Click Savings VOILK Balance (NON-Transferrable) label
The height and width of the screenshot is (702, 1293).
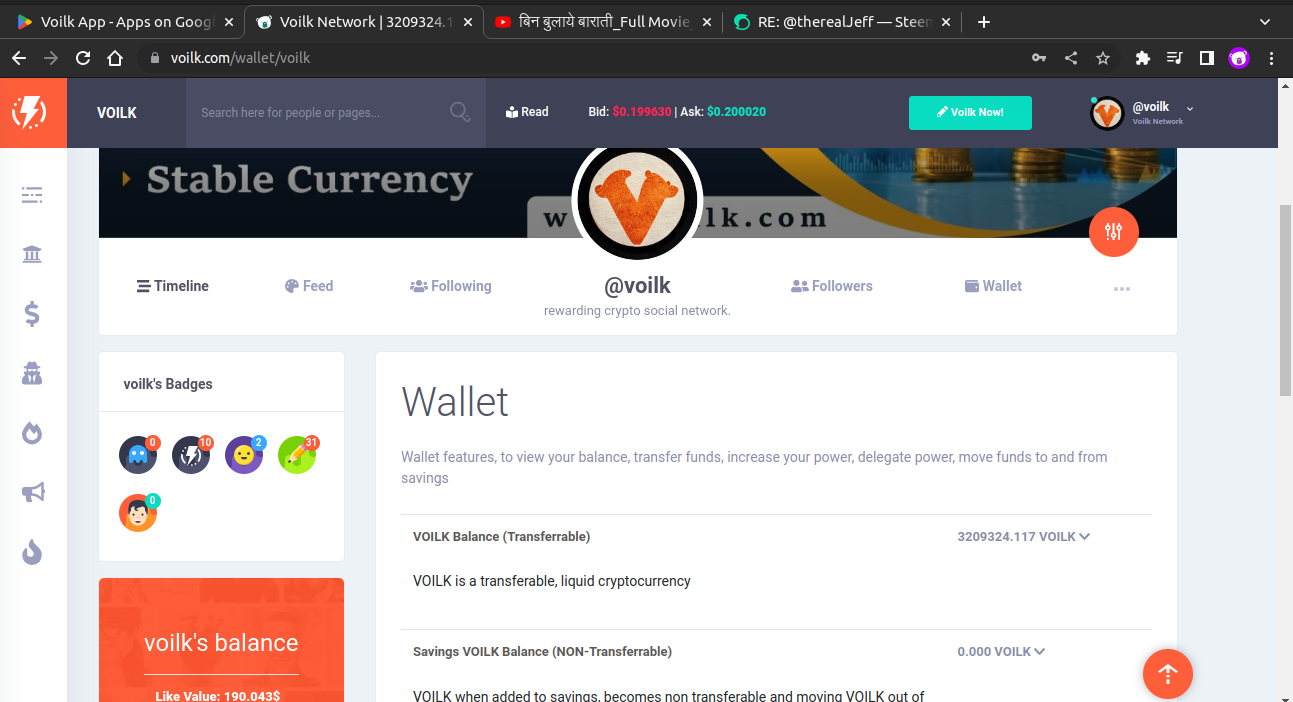pos(543,652)
